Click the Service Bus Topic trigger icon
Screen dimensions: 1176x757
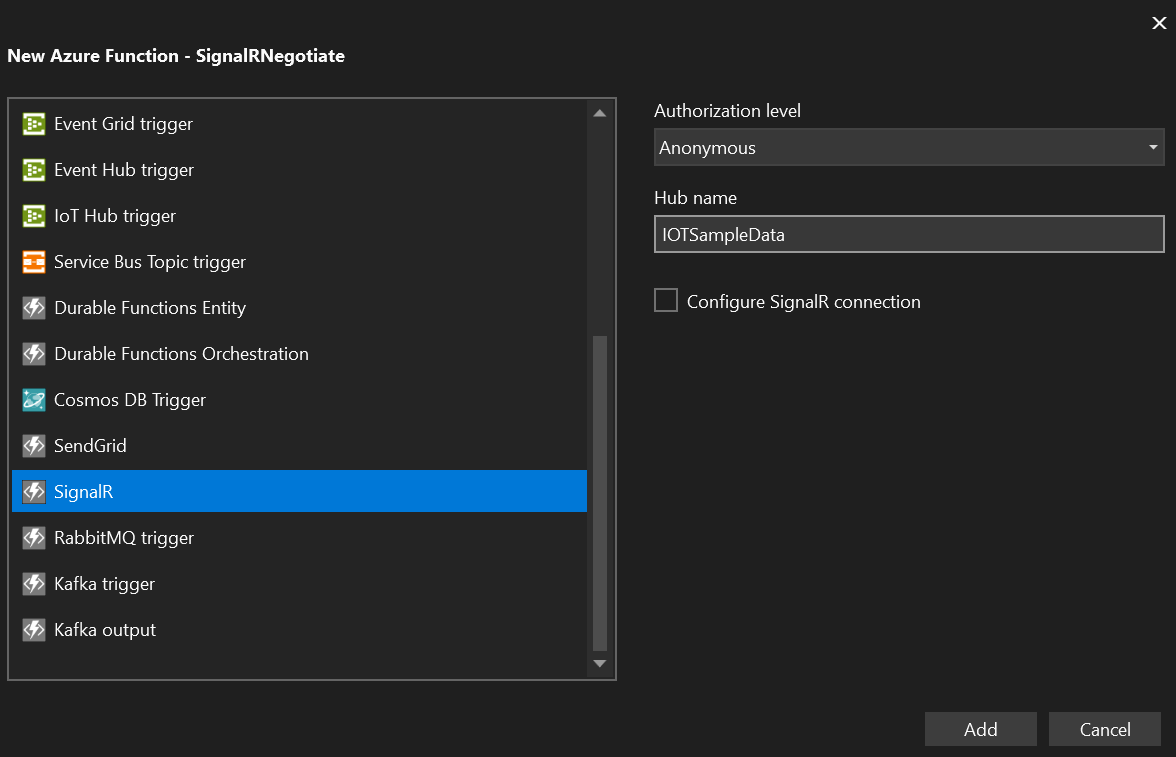[x=34, y=262]
